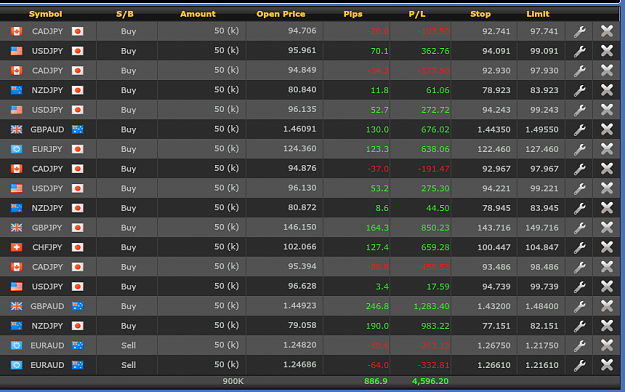Screen dimensions: 625x392
Task: Sort by the P/L column header
Action: (x=417, y=14)
